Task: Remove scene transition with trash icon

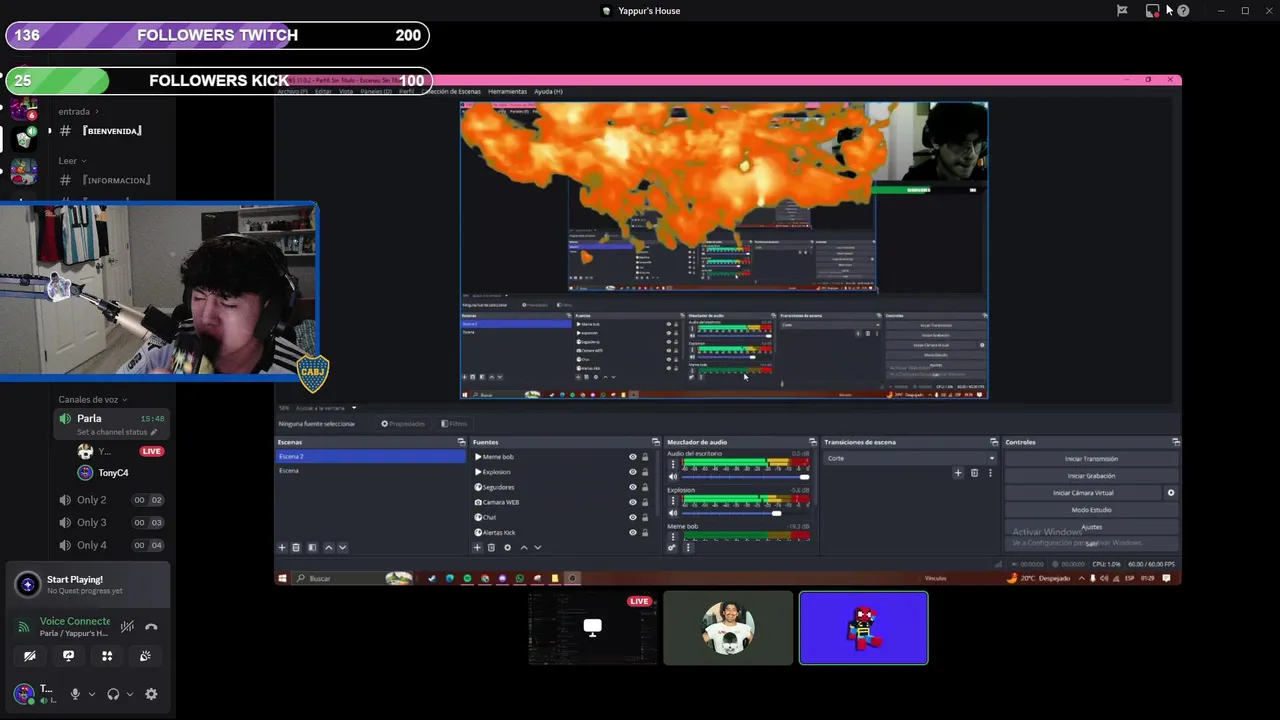Action: 974,473
